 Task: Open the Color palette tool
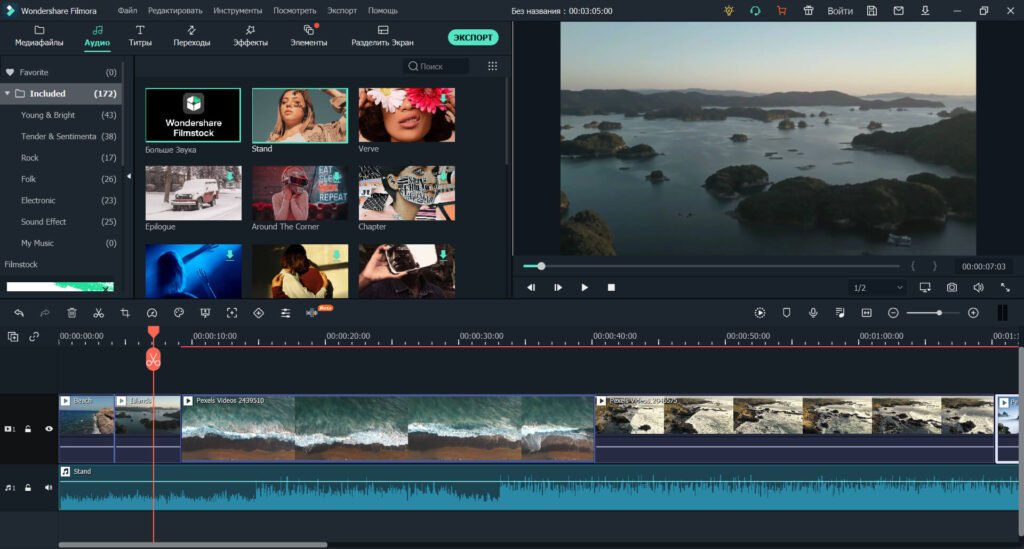(178, 313)
